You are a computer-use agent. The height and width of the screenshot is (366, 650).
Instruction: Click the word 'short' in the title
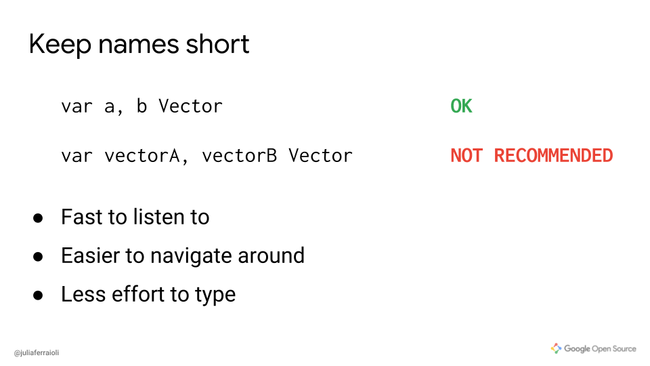217,44
